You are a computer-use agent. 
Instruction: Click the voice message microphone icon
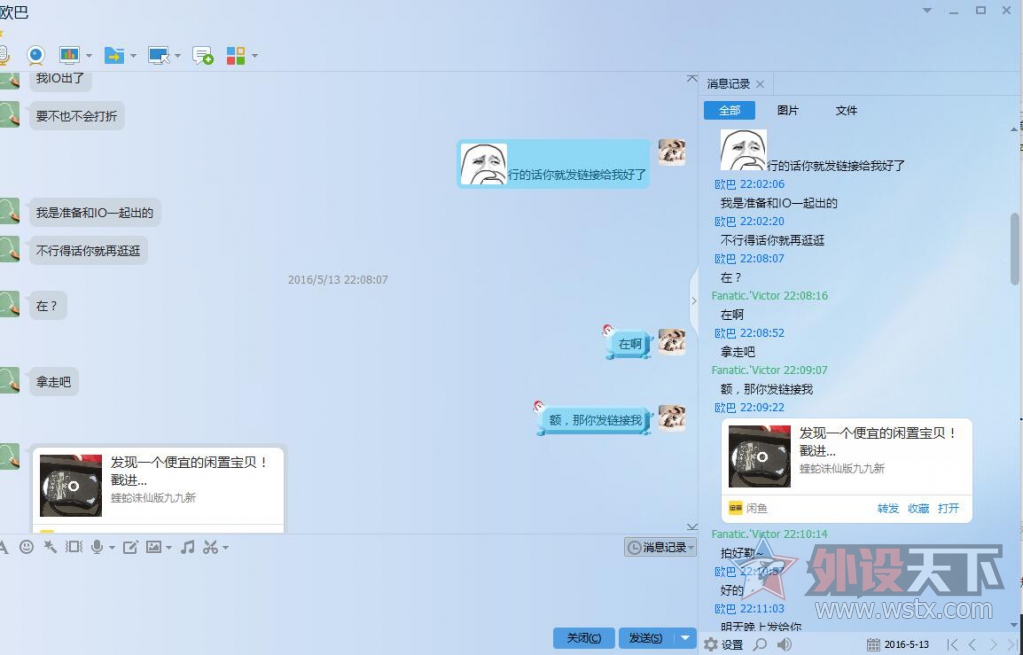click(x=98, y=547)
